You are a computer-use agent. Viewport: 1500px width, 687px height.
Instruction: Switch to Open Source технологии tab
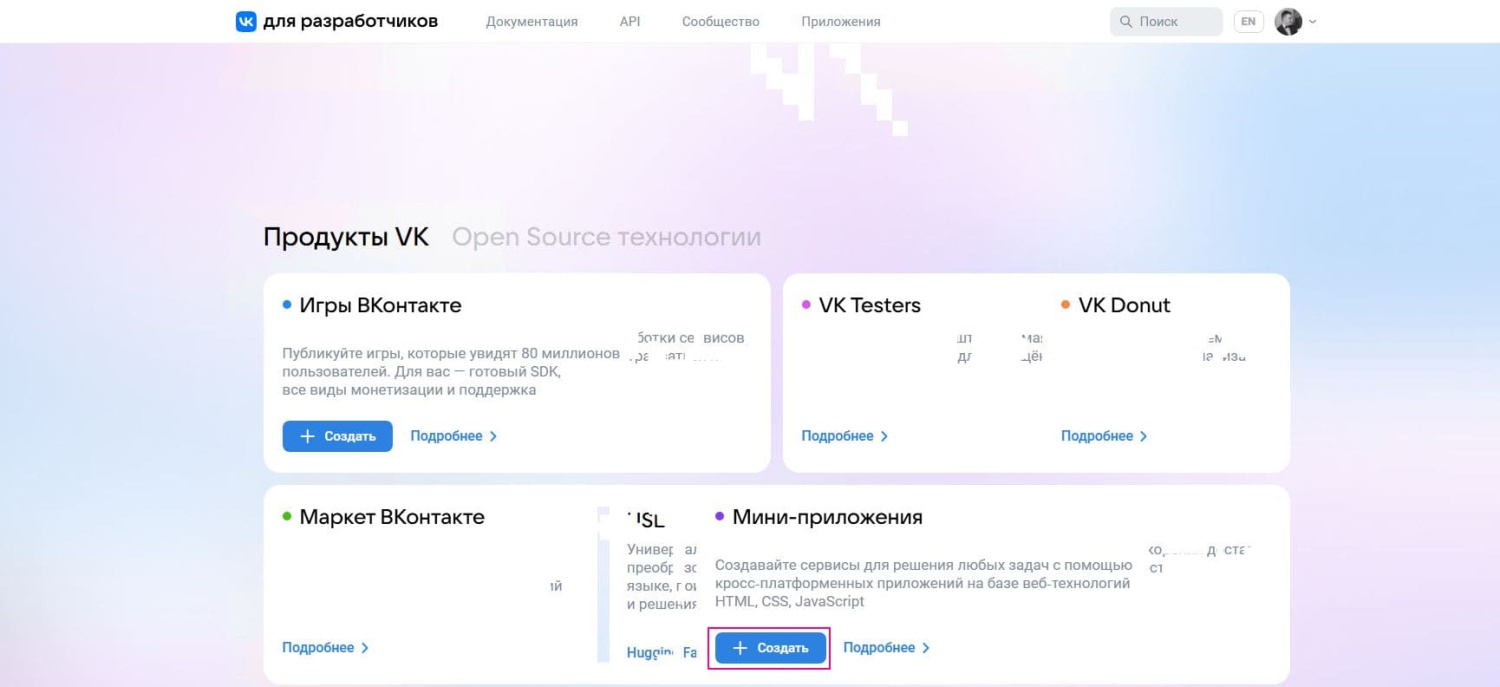[x=606, y=237]
